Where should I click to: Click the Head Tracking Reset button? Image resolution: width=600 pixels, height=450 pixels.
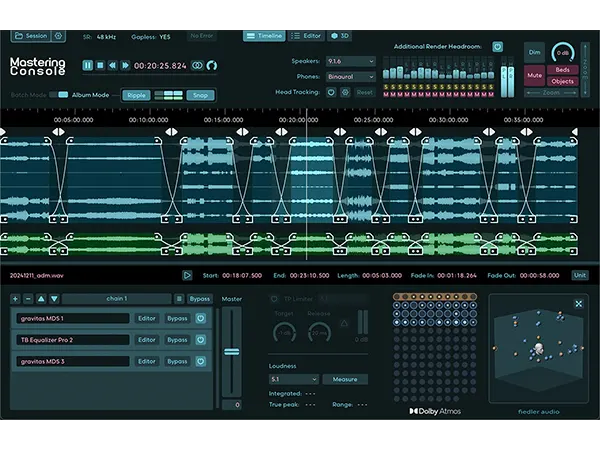click(x=364, y=92)
